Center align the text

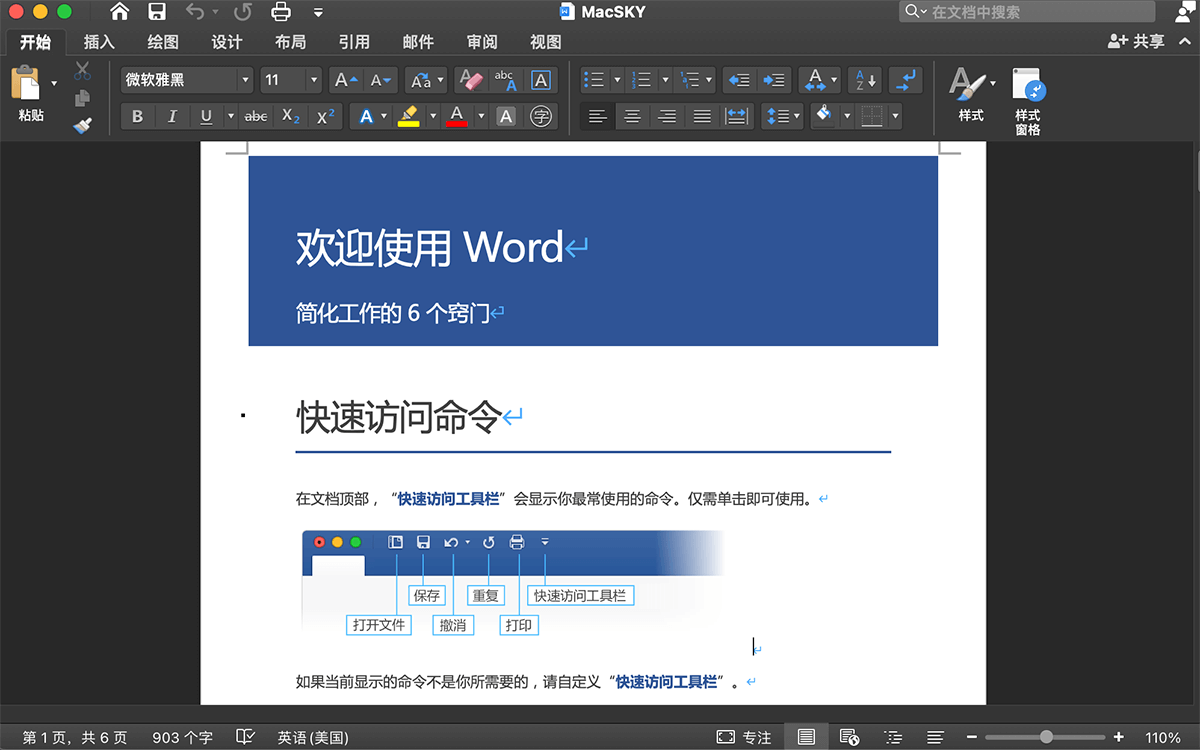point(632,116)
